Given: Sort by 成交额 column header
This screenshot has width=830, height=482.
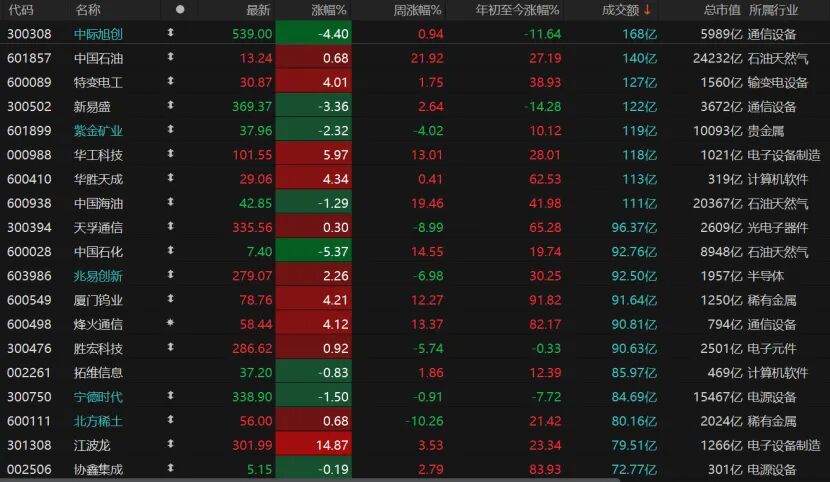Looking at the screenshot, I should point(620,10).
